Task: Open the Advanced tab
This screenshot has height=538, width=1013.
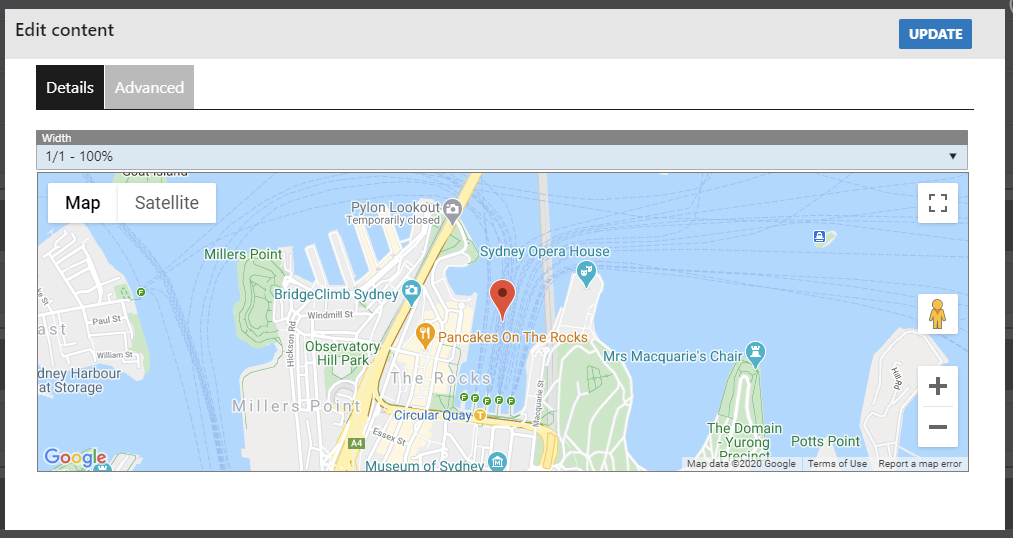Action: click(149, 87)
